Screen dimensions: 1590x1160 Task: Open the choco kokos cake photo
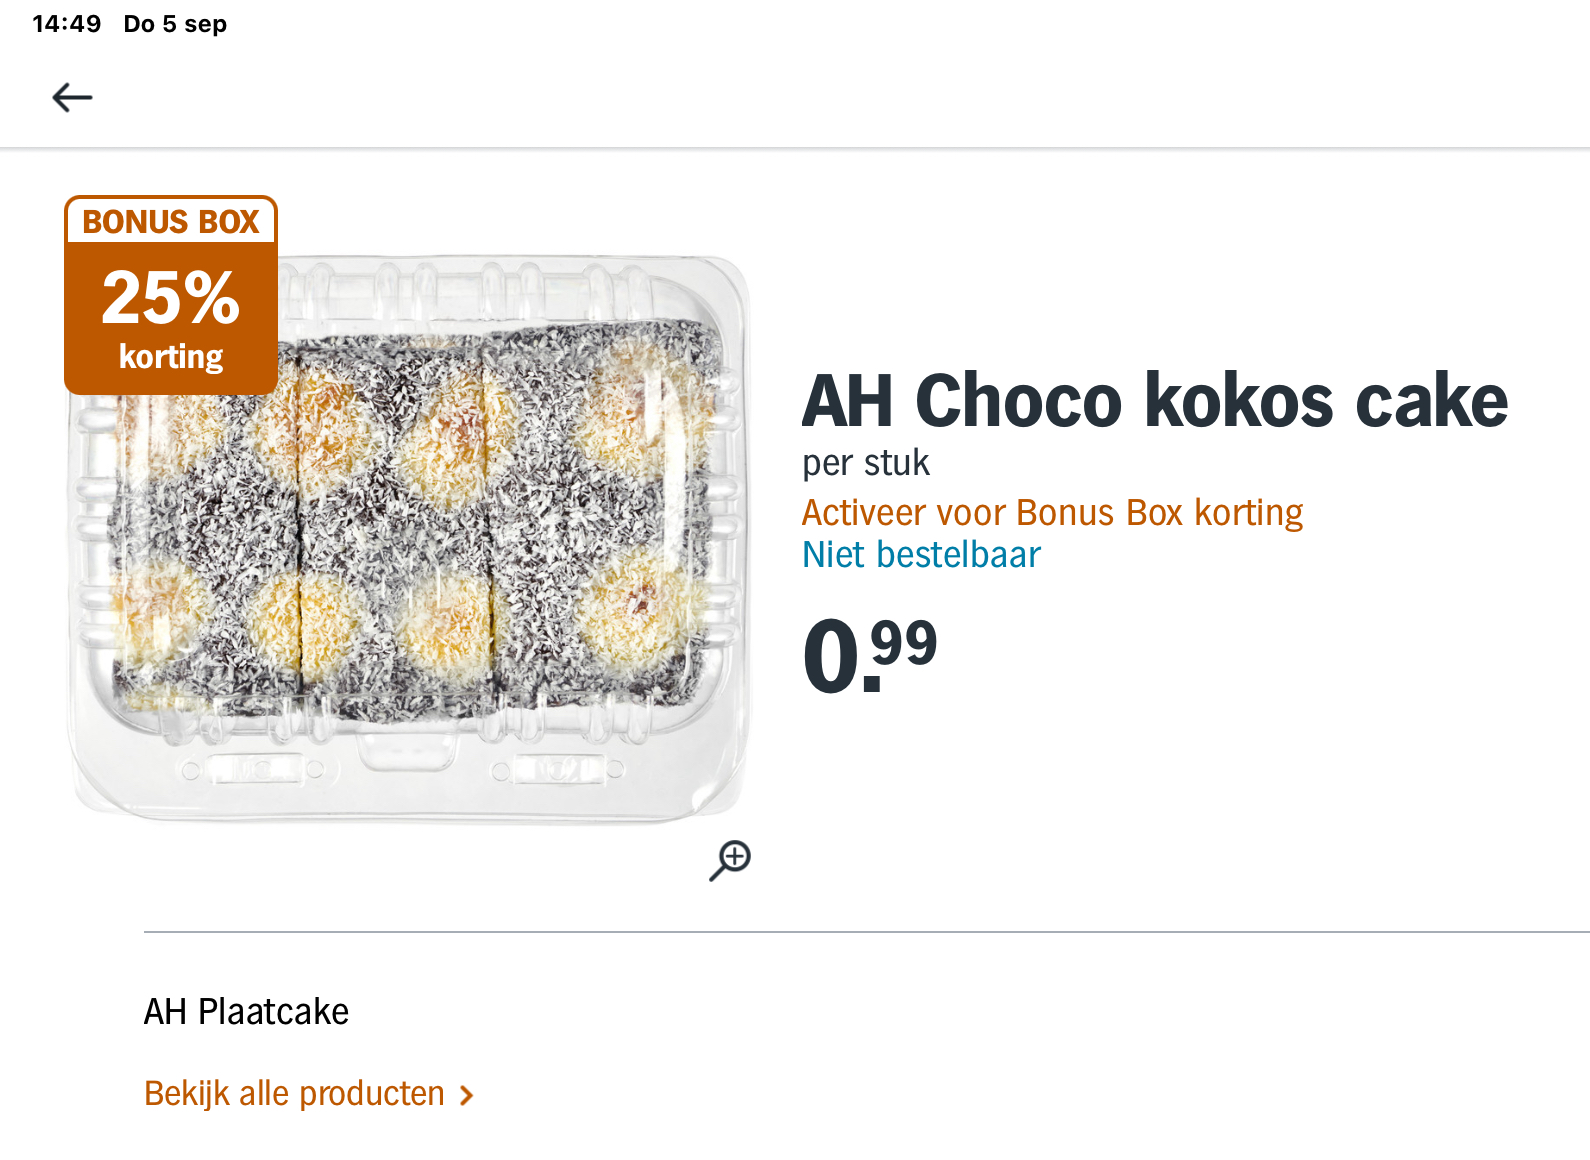click(408, 540)
